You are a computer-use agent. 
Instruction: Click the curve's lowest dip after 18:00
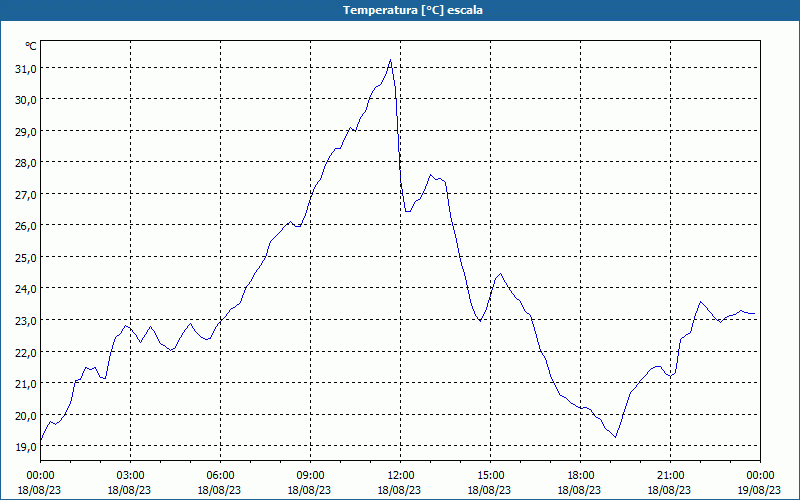click(616, 437)
